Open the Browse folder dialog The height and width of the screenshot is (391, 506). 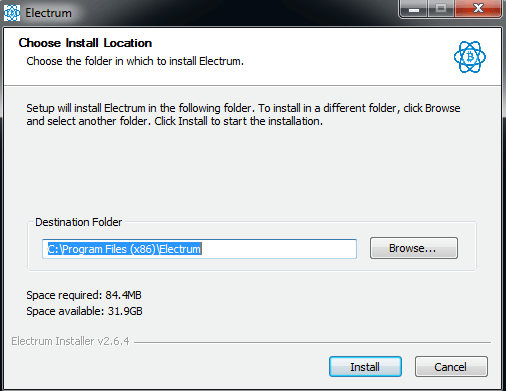click(x=414, y=248)
